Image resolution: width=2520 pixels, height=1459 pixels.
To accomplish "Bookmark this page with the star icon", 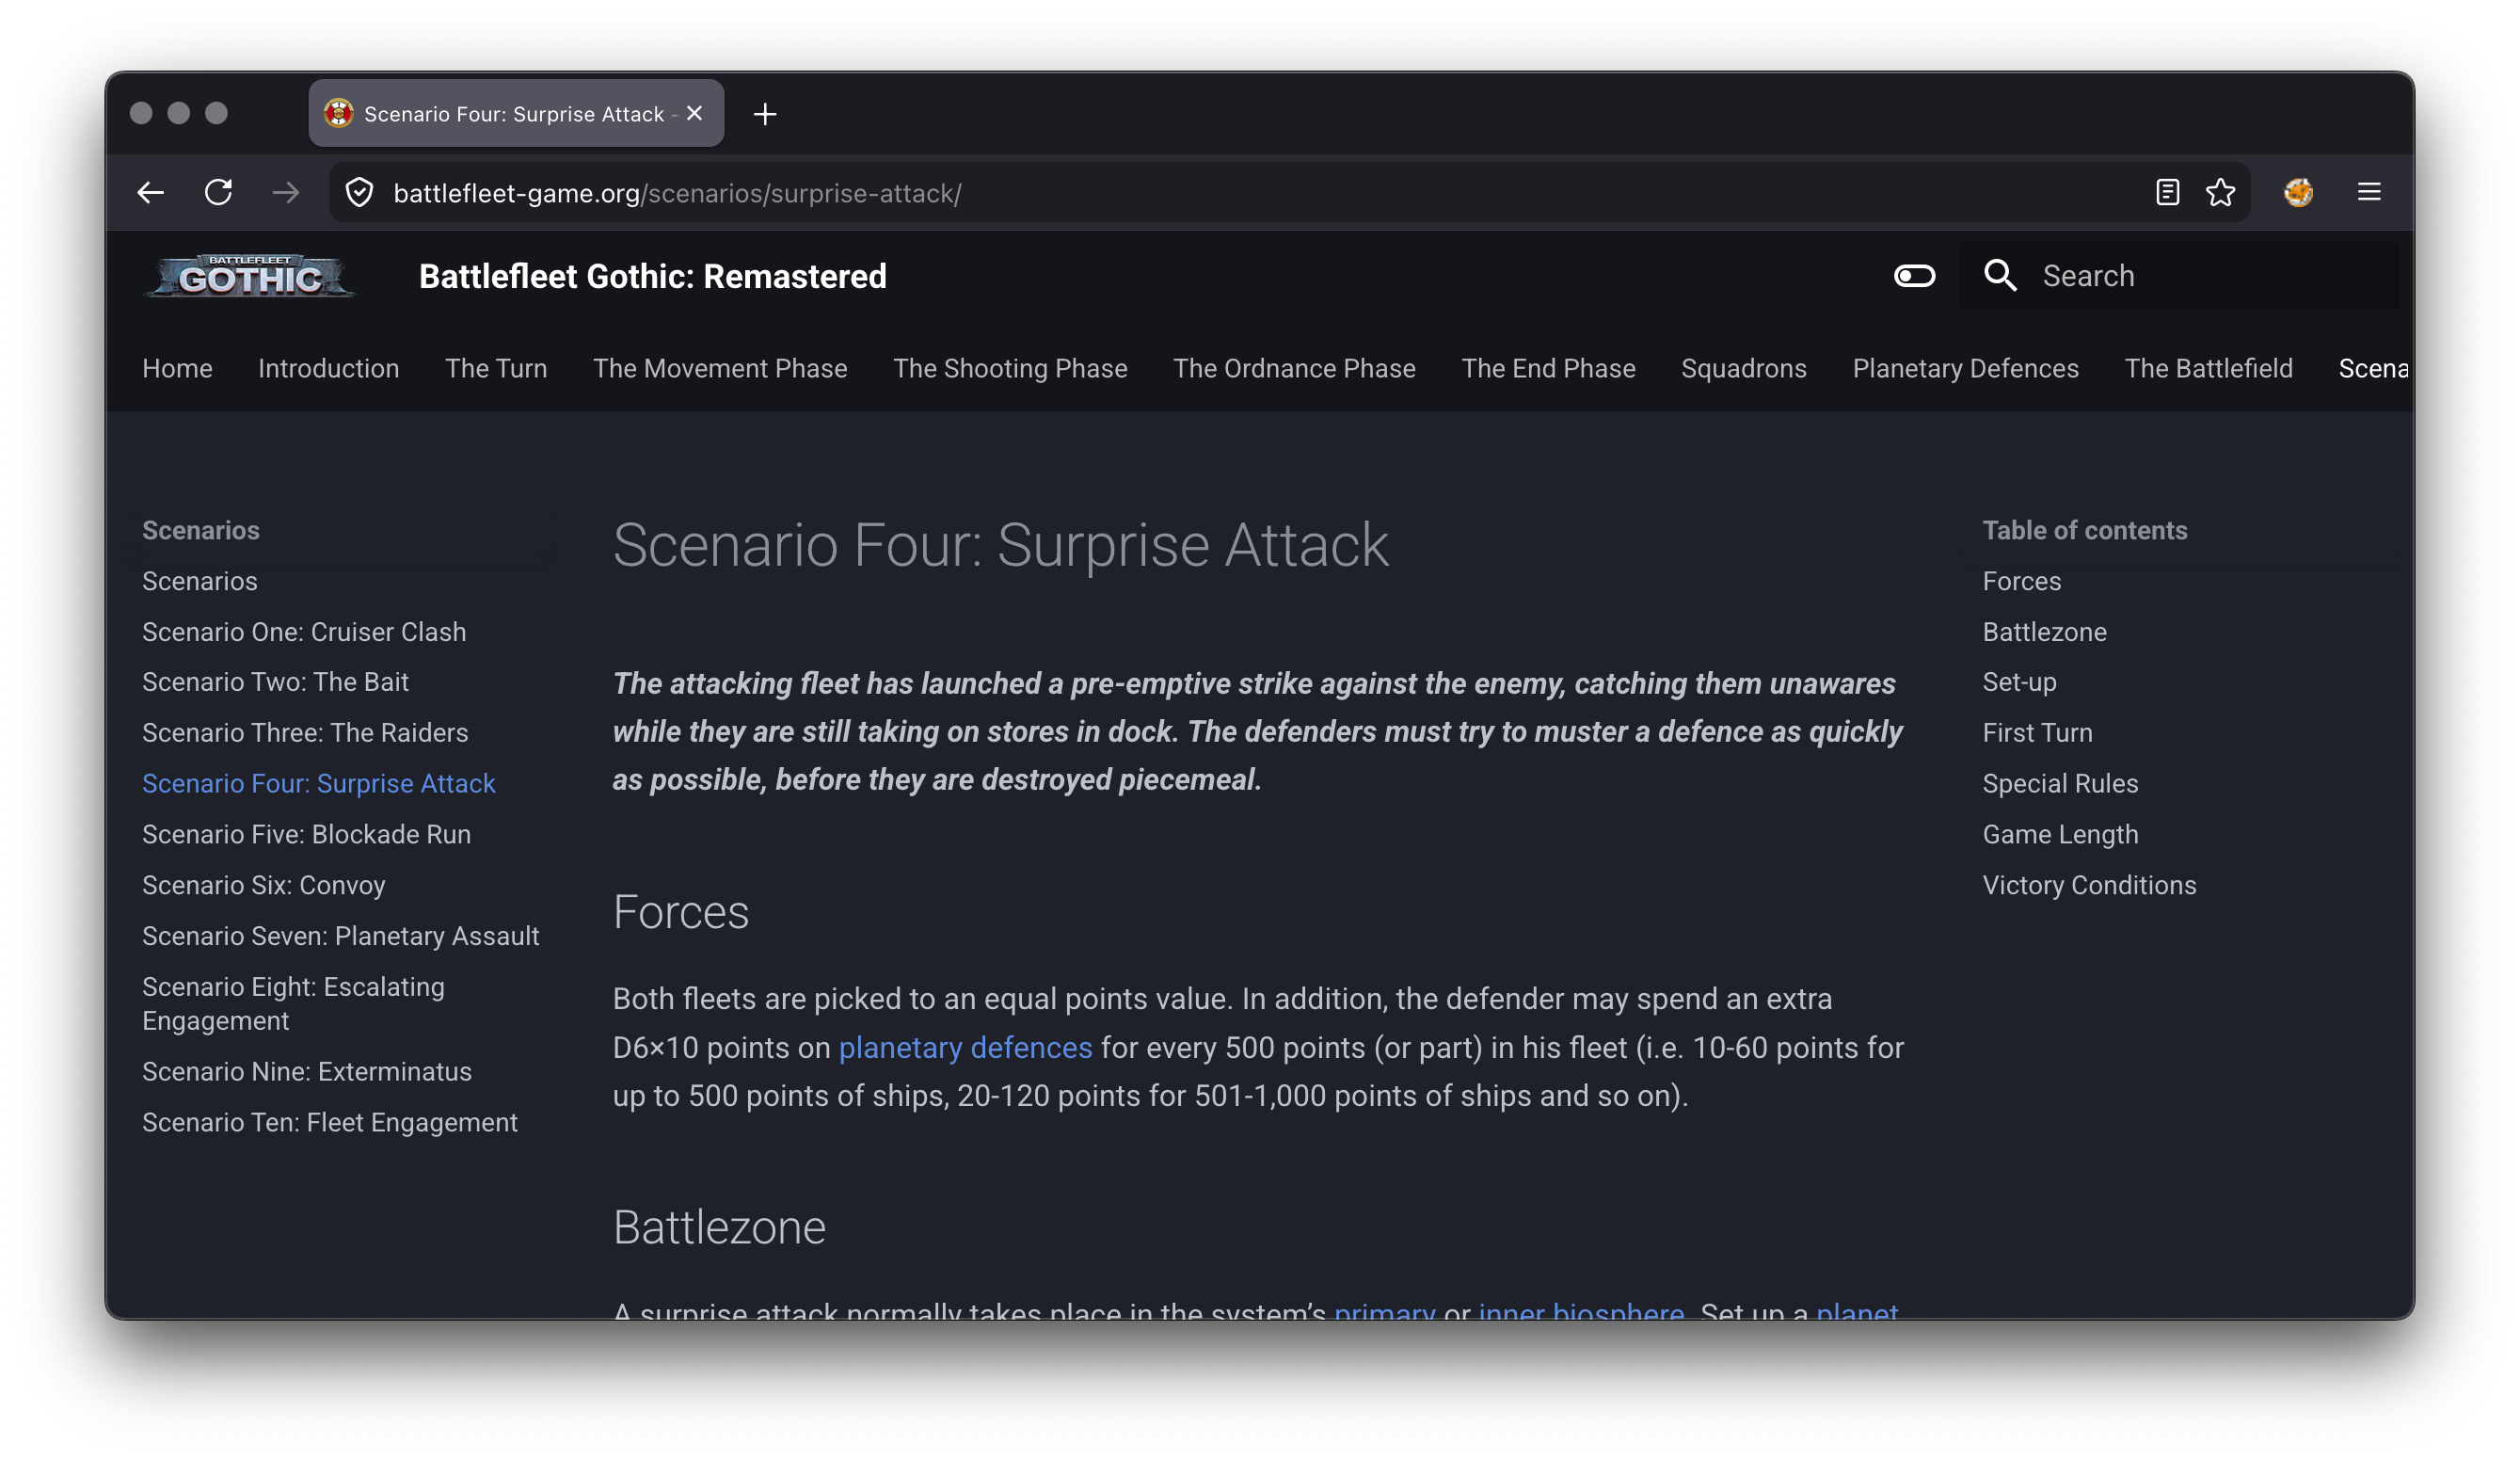I will click(x=2220, y=192).
